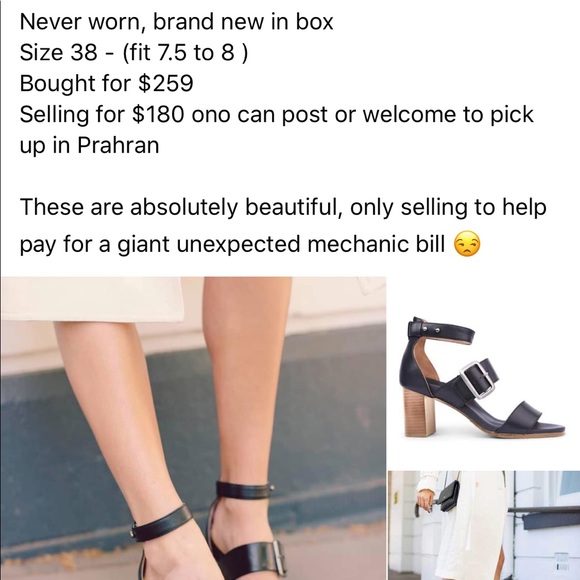
Task: Click the right ankle strap in large photo
Action: (245, 489)
